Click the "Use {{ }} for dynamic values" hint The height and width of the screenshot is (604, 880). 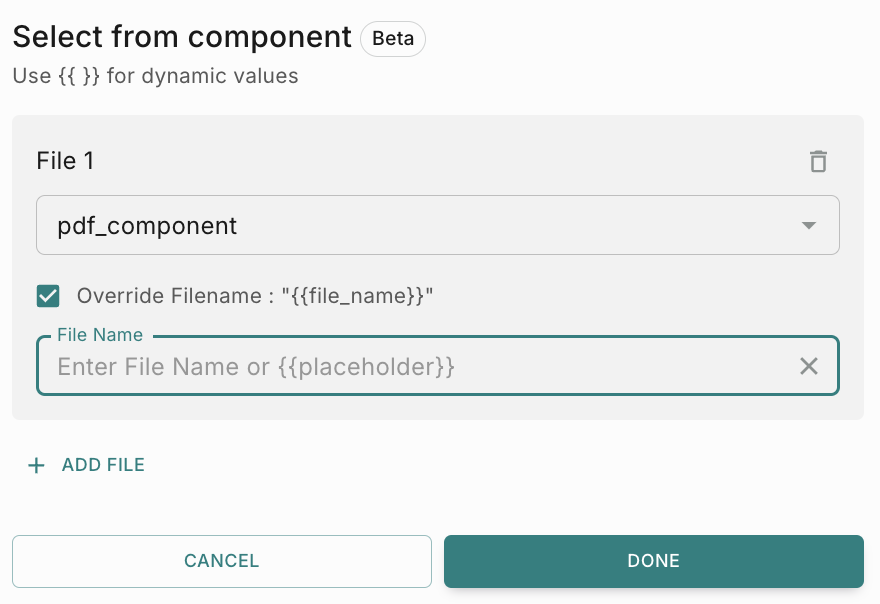(x=155, y=76)
